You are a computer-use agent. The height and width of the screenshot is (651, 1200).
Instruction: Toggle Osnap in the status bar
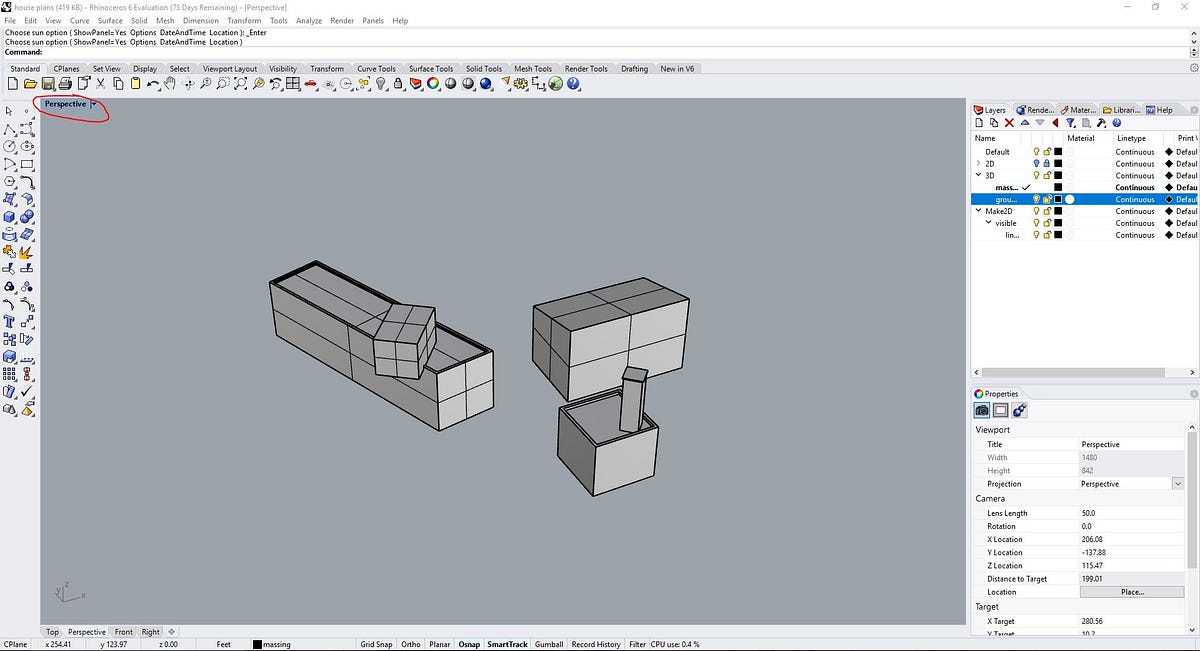tap(468, 644)
